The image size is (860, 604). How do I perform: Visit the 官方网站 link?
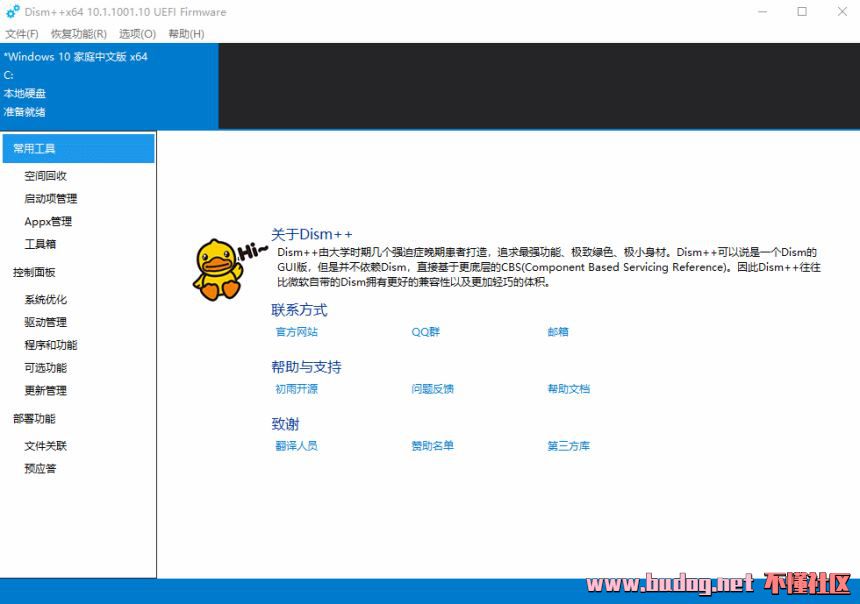(296, 332)
